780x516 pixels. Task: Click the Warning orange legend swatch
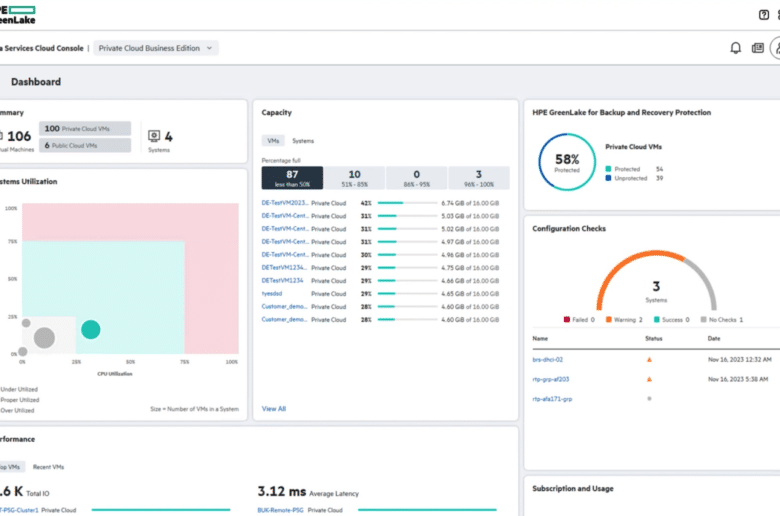608,319
